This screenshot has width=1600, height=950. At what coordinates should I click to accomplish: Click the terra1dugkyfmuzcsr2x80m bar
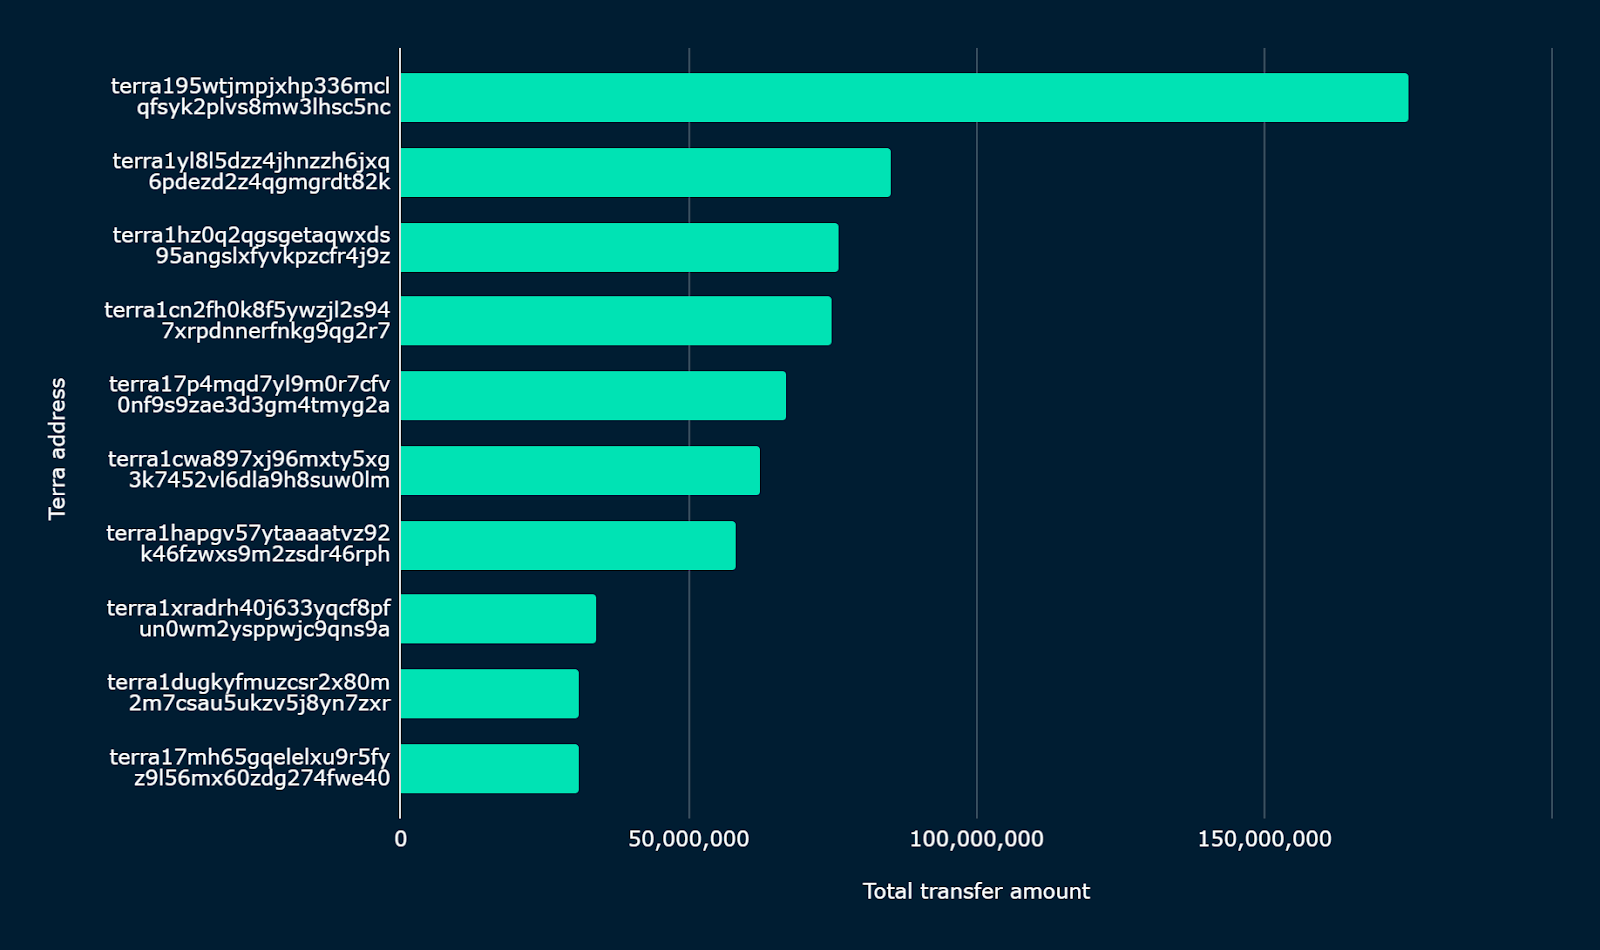489,694
